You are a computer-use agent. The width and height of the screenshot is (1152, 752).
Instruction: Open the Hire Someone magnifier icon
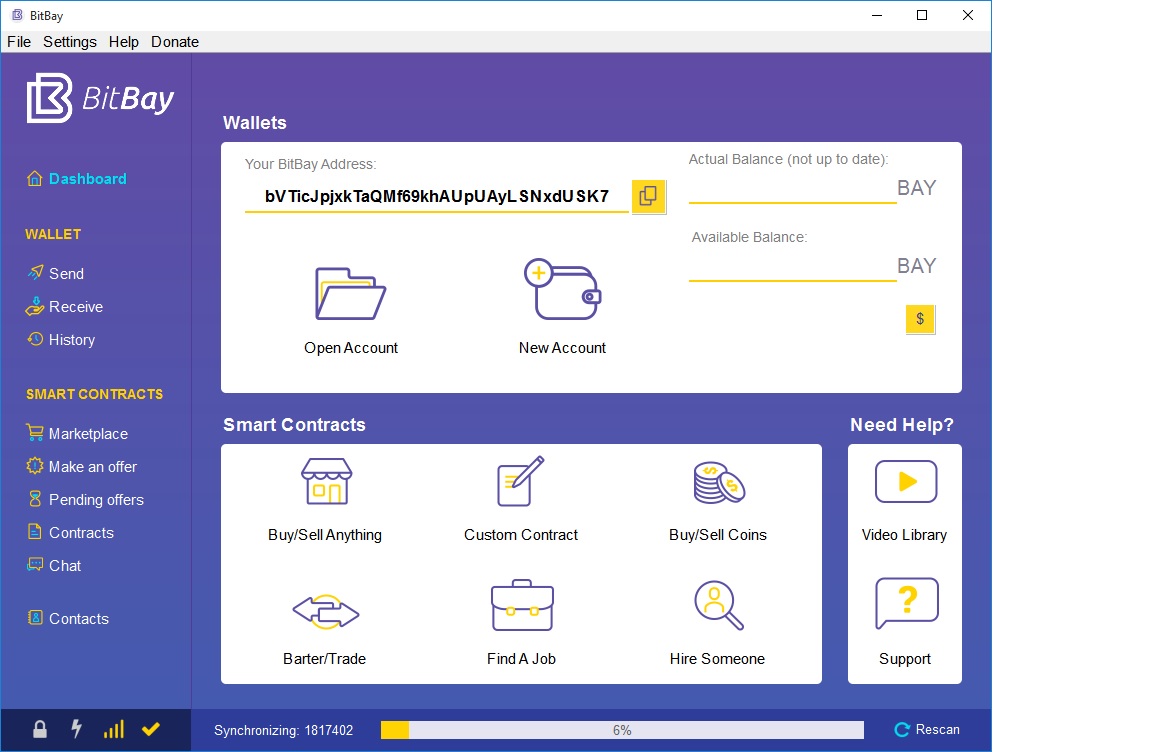(719, 605)
